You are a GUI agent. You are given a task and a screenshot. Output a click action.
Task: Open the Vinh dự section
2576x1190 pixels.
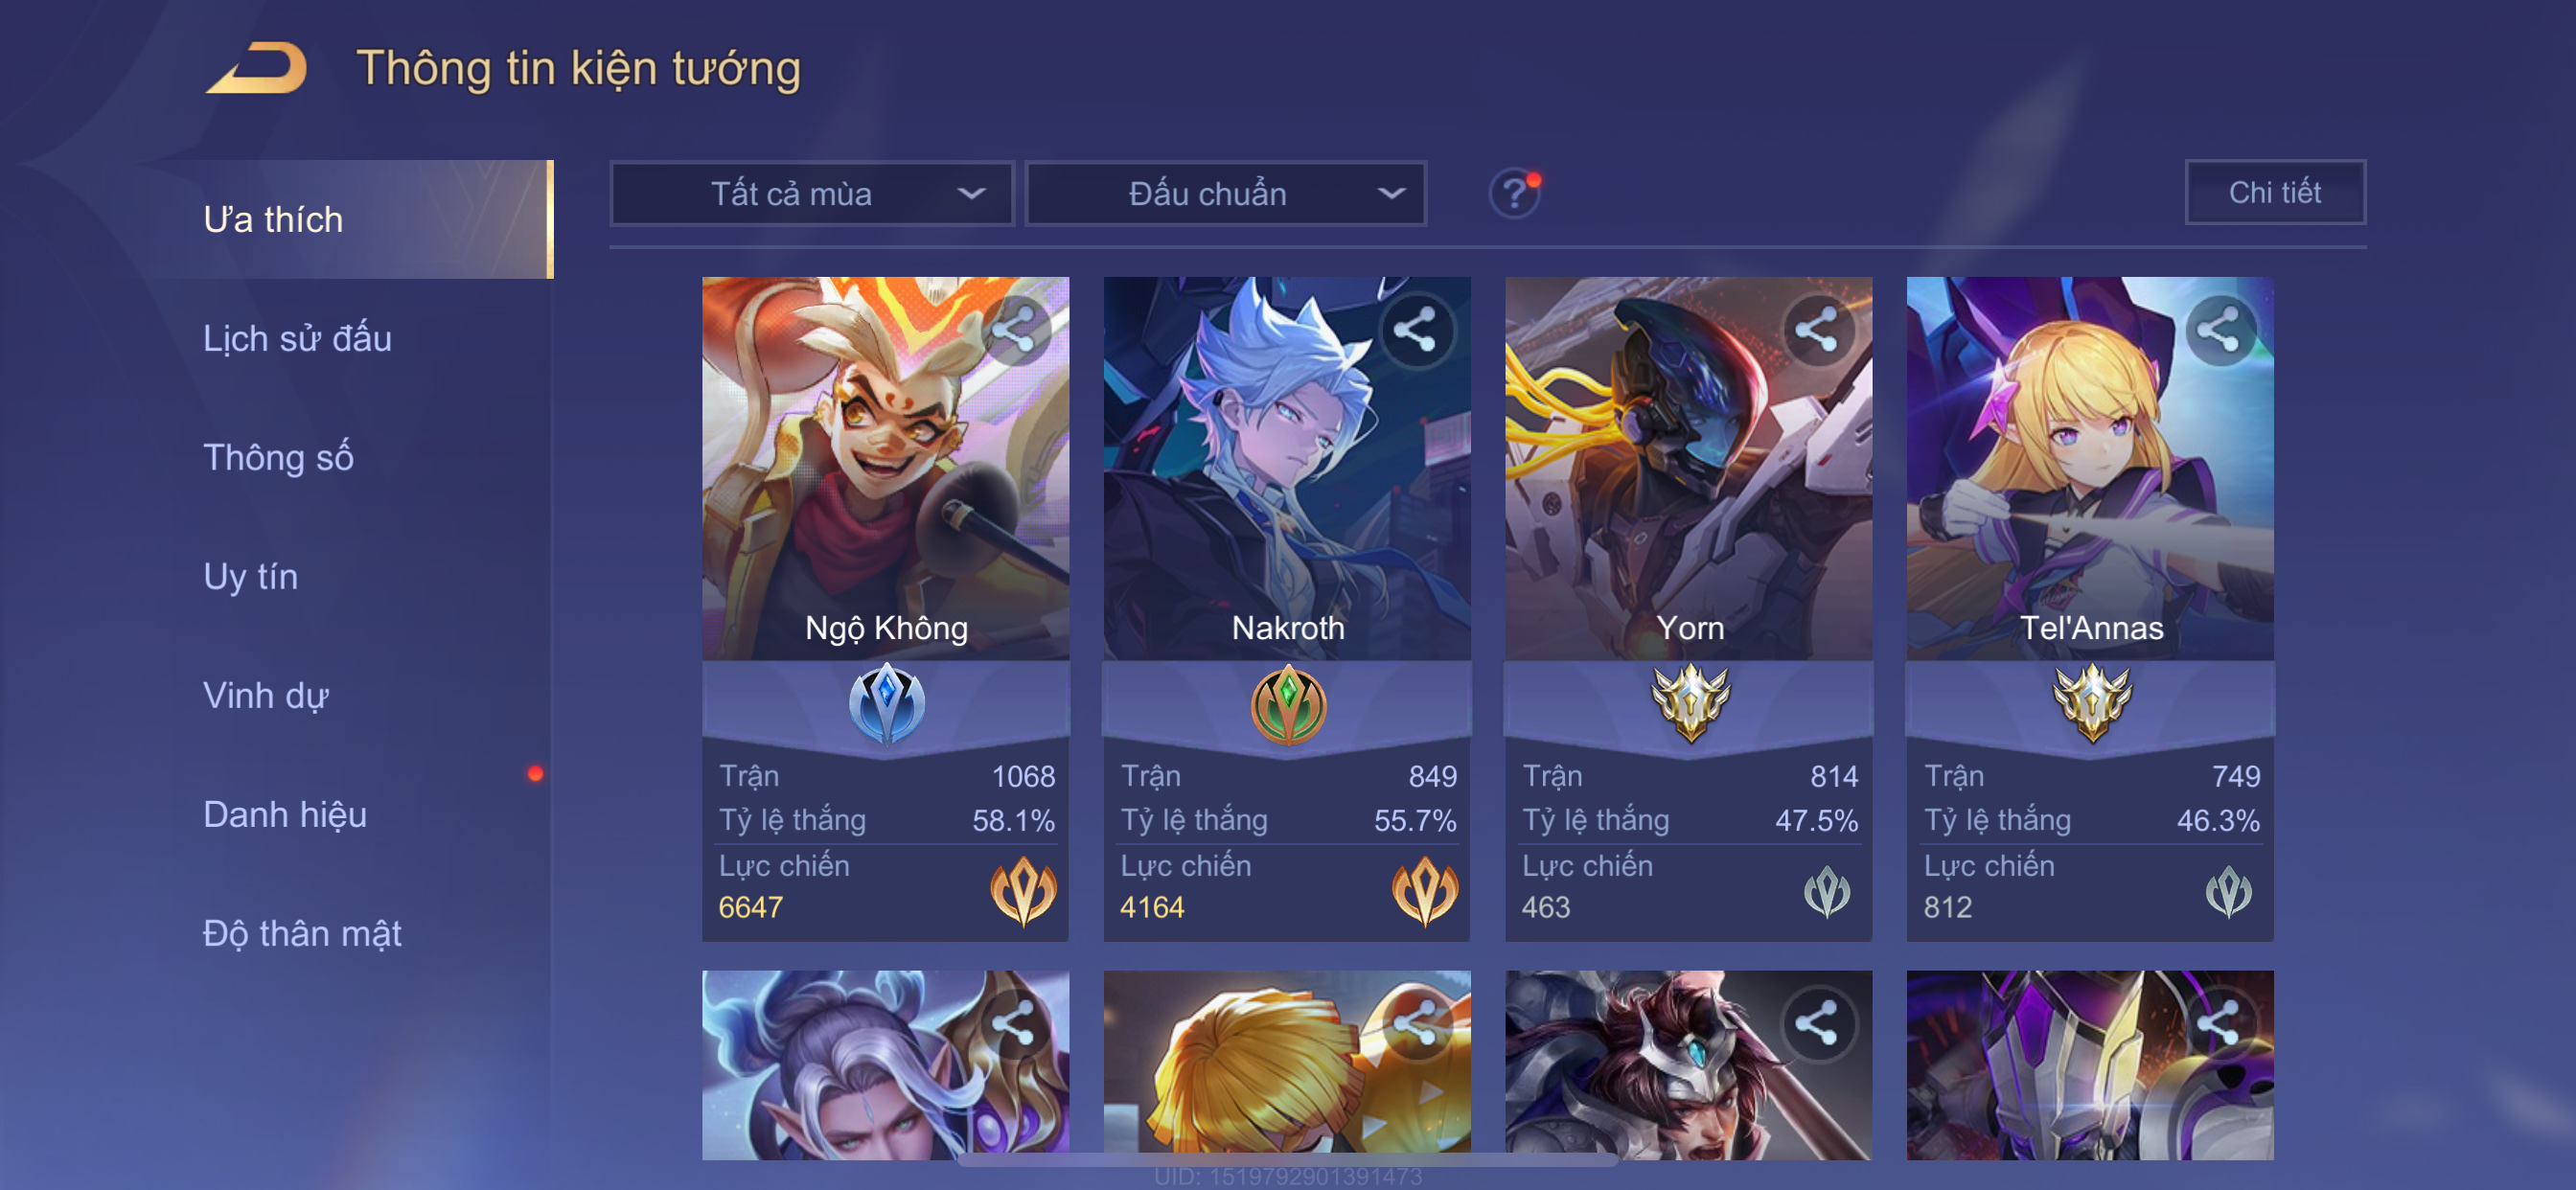266,695
